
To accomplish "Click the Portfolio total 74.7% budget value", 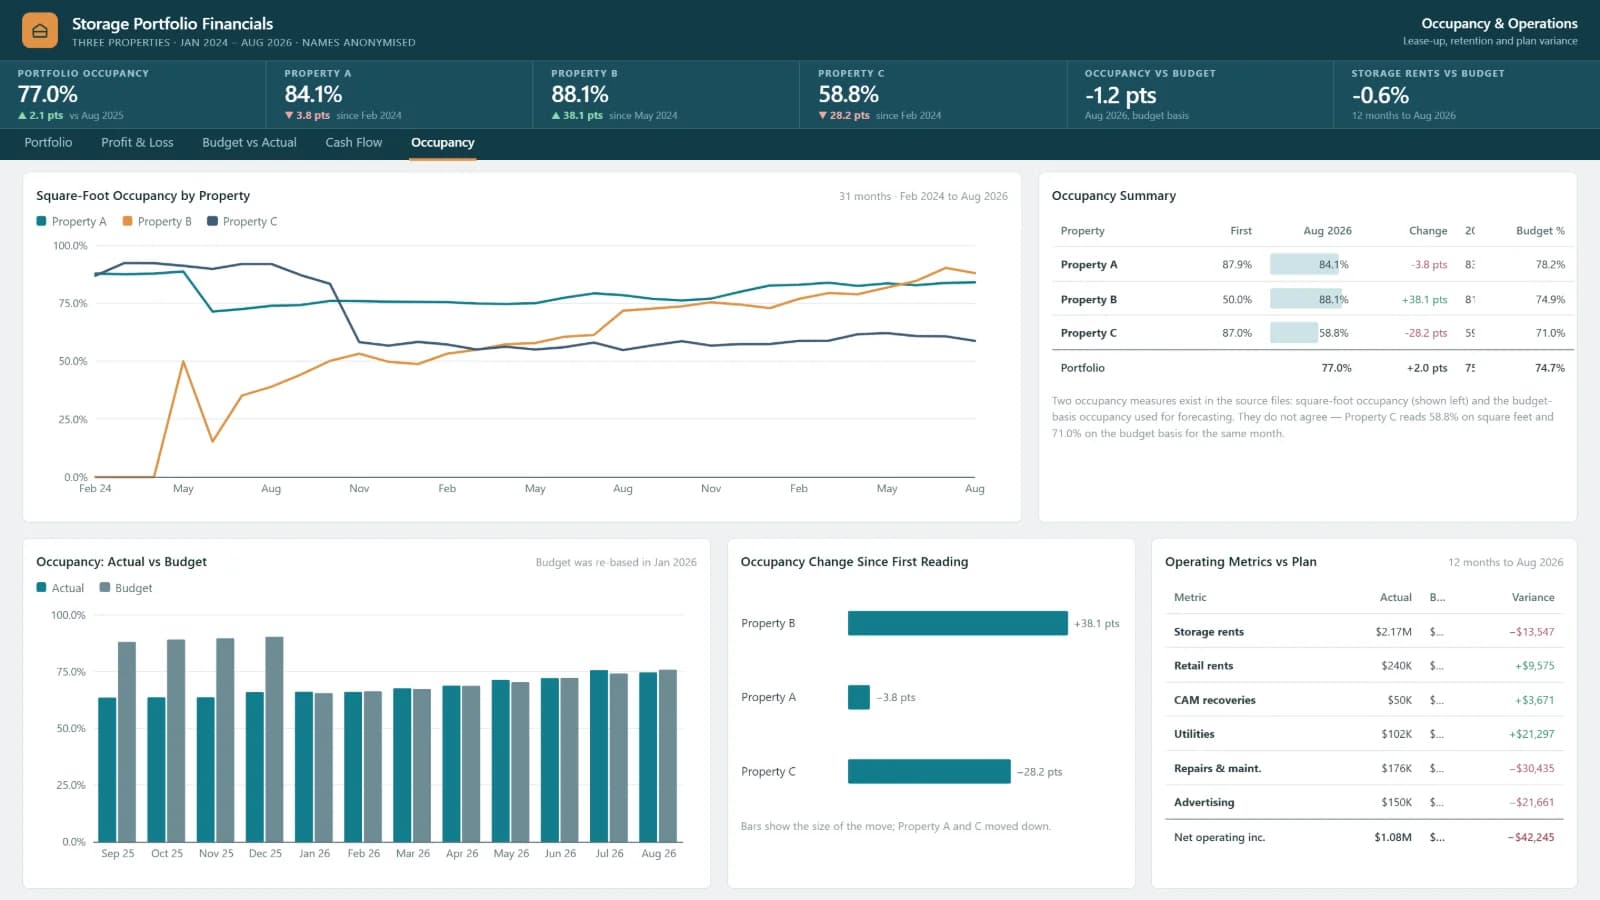I will click(1550, 368).
